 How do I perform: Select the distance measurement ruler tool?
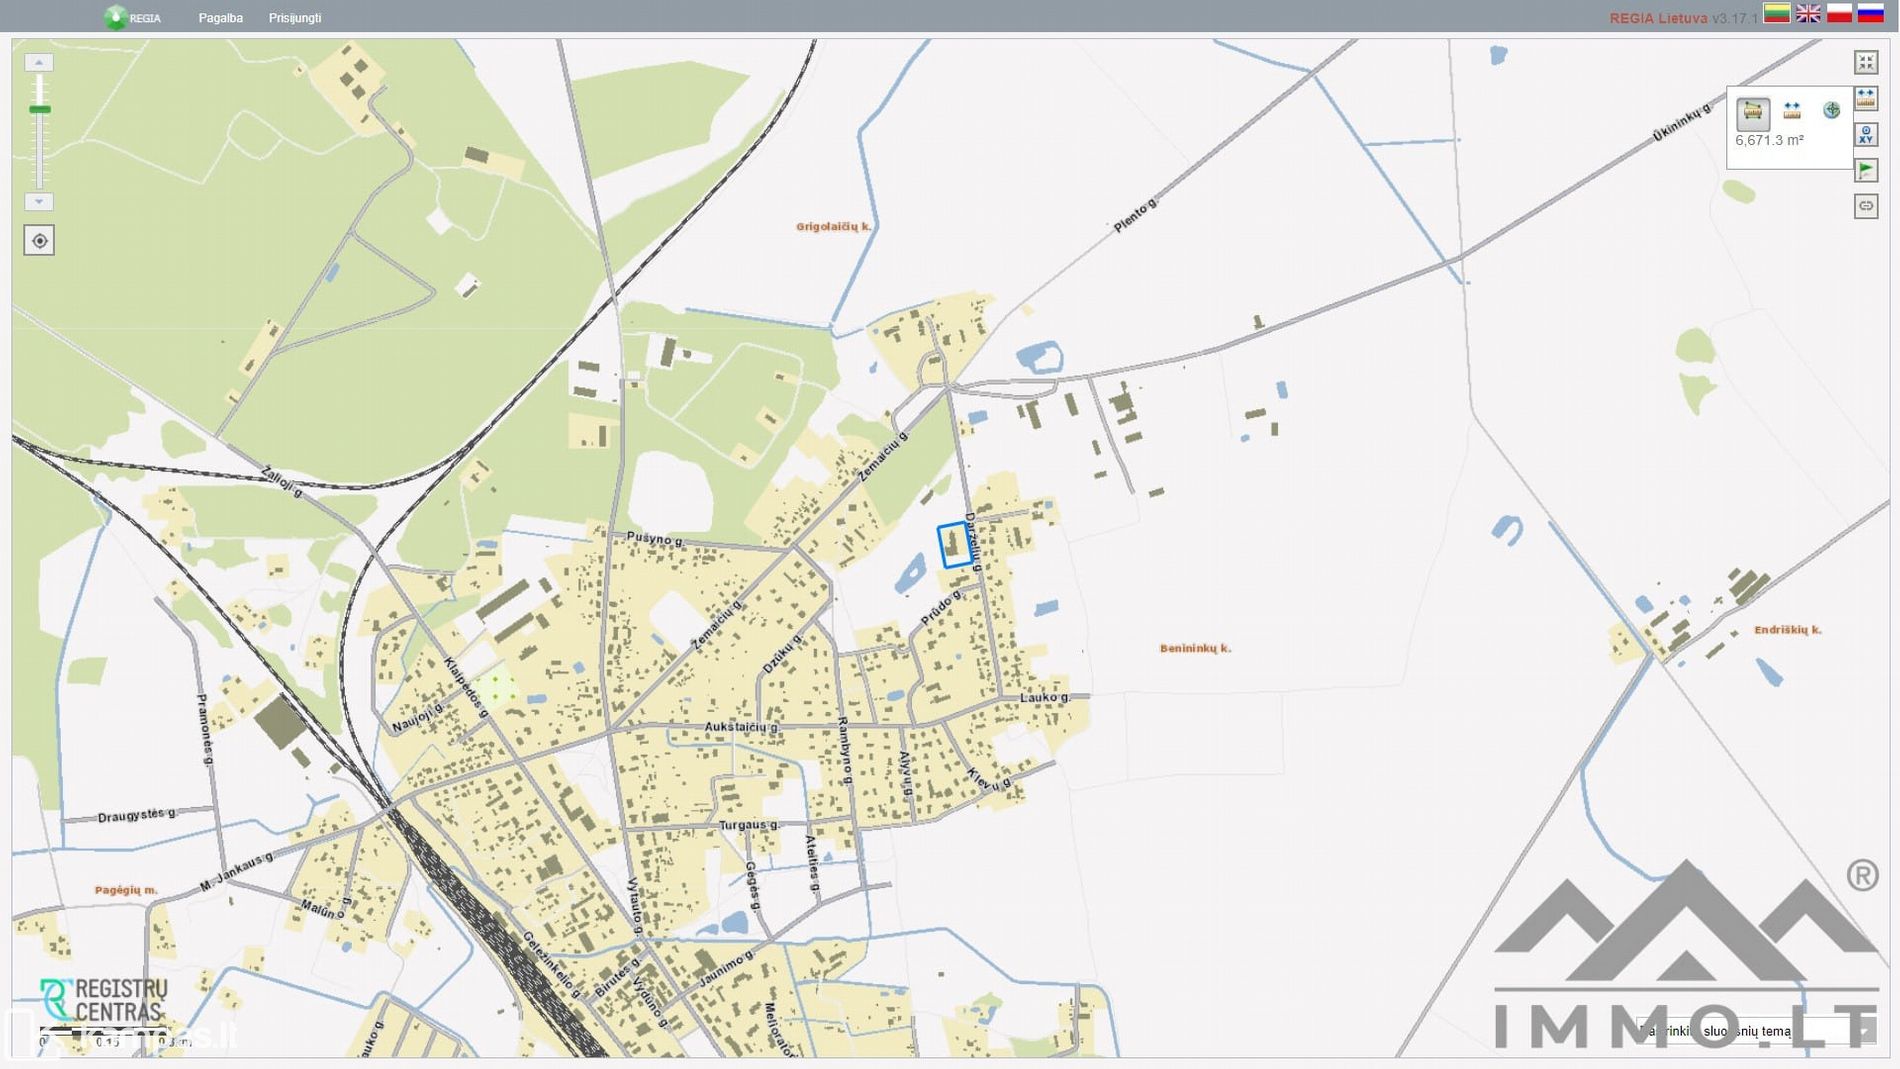click(1792, 111)
